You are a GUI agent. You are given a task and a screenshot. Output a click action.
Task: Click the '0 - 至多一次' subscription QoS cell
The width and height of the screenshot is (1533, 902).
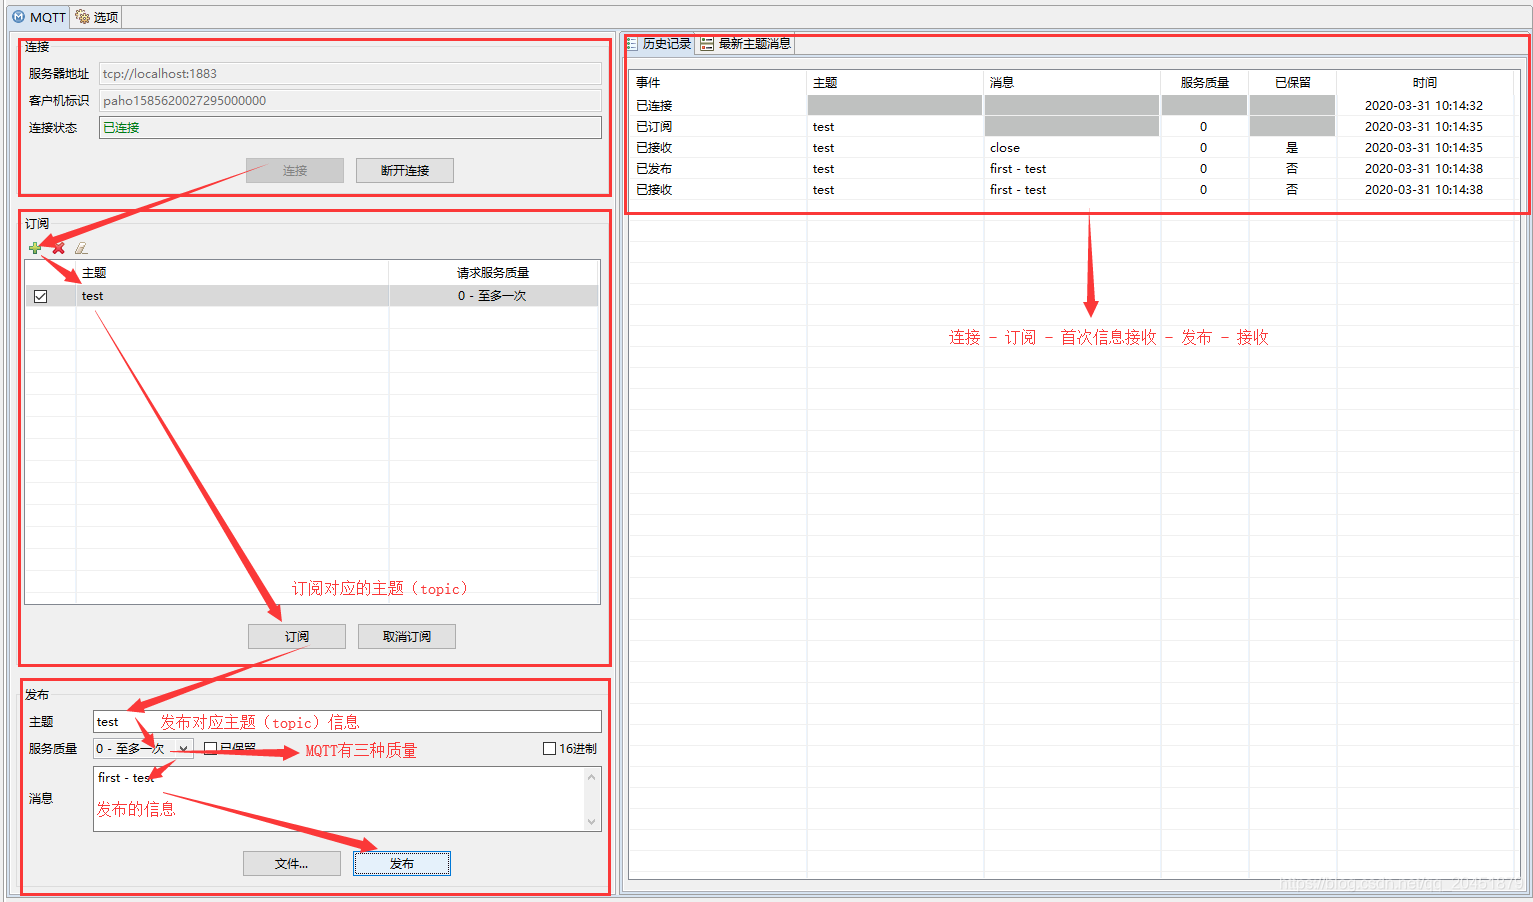[492, 296]
